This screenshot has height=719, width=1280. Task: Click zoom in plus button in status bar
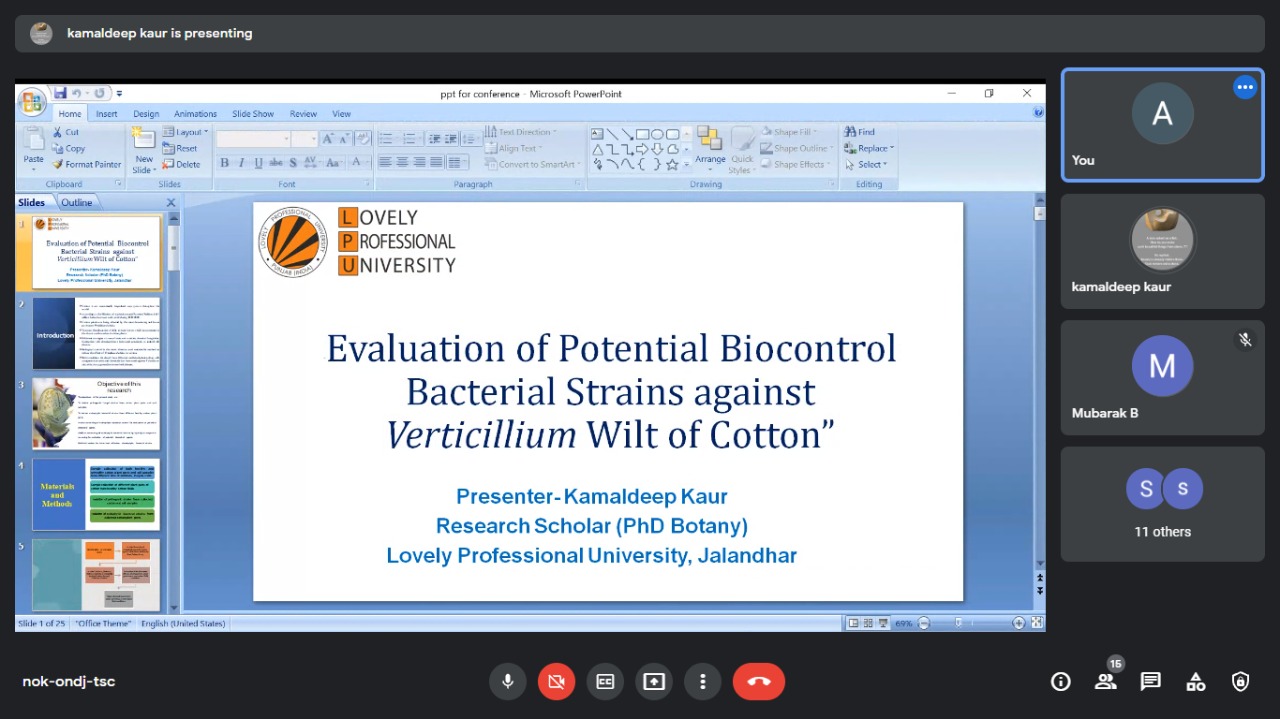coord(1018,623)
